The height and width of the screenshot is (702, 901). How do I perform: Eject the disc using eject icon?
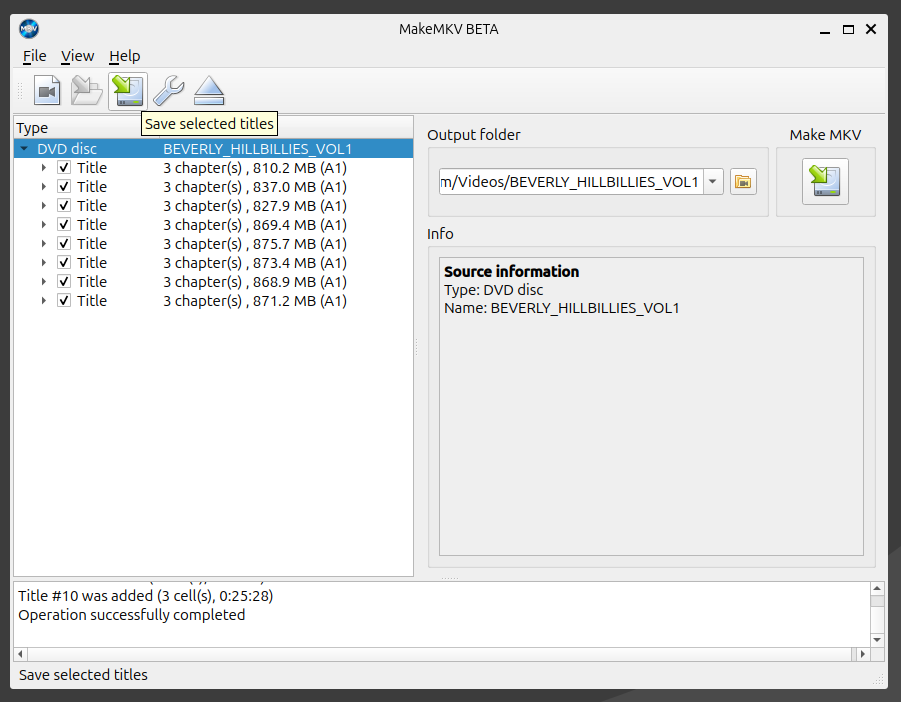(x=209, y=91)
